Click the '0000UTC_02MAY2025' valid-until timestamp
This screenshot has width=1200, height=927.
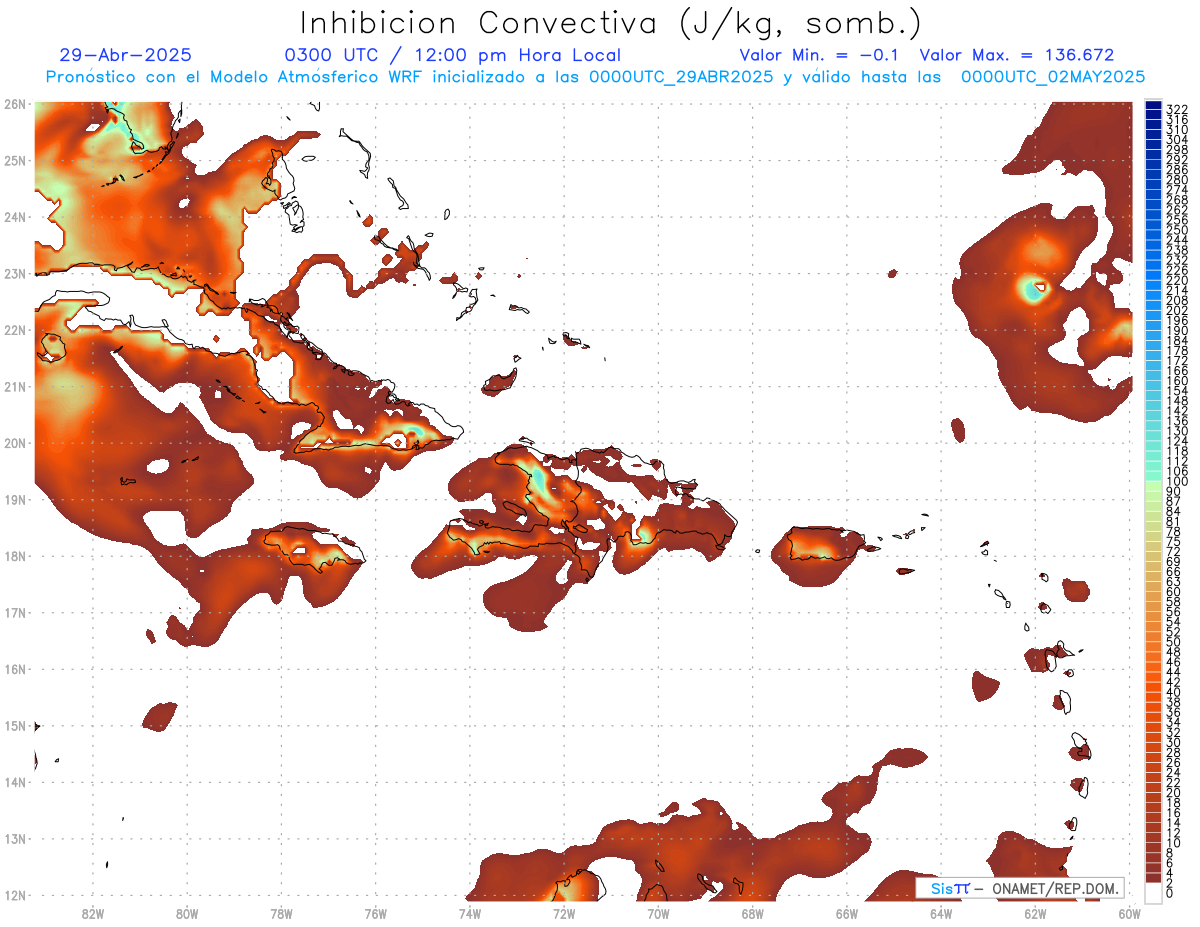(1053, 77)
